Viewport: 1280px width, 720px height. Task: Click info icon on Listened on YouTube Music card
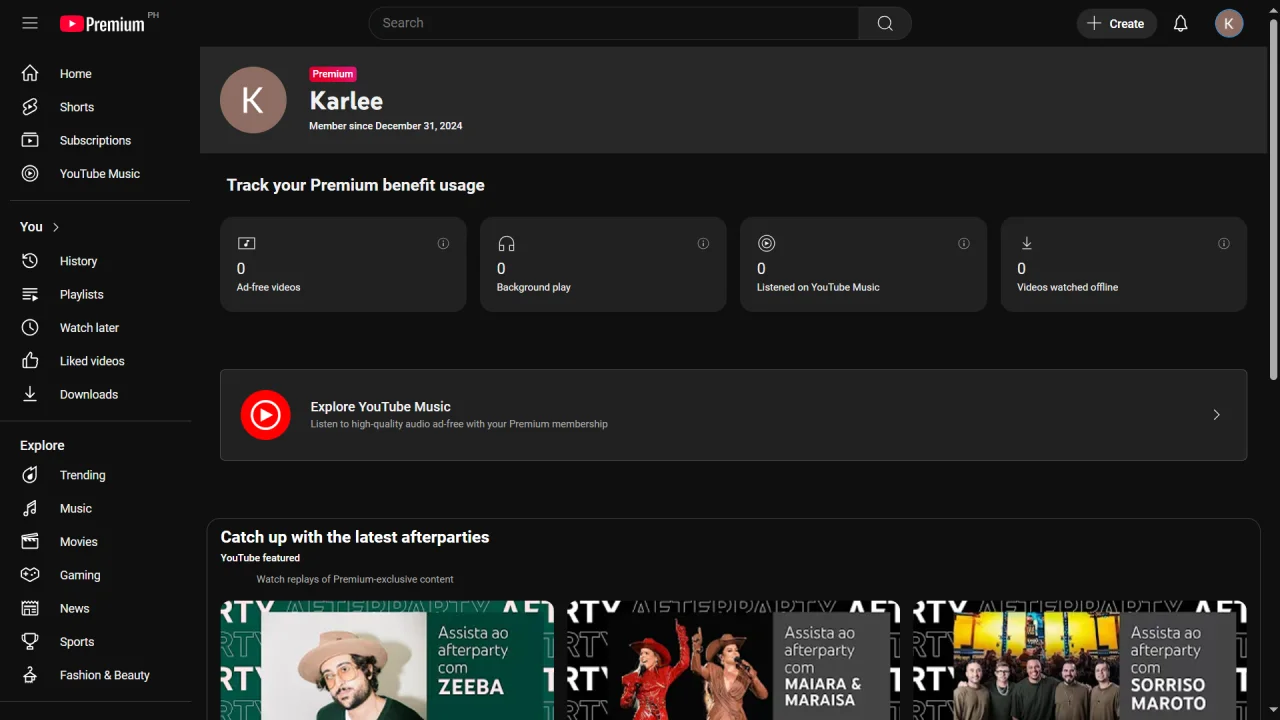coord(964,243)
